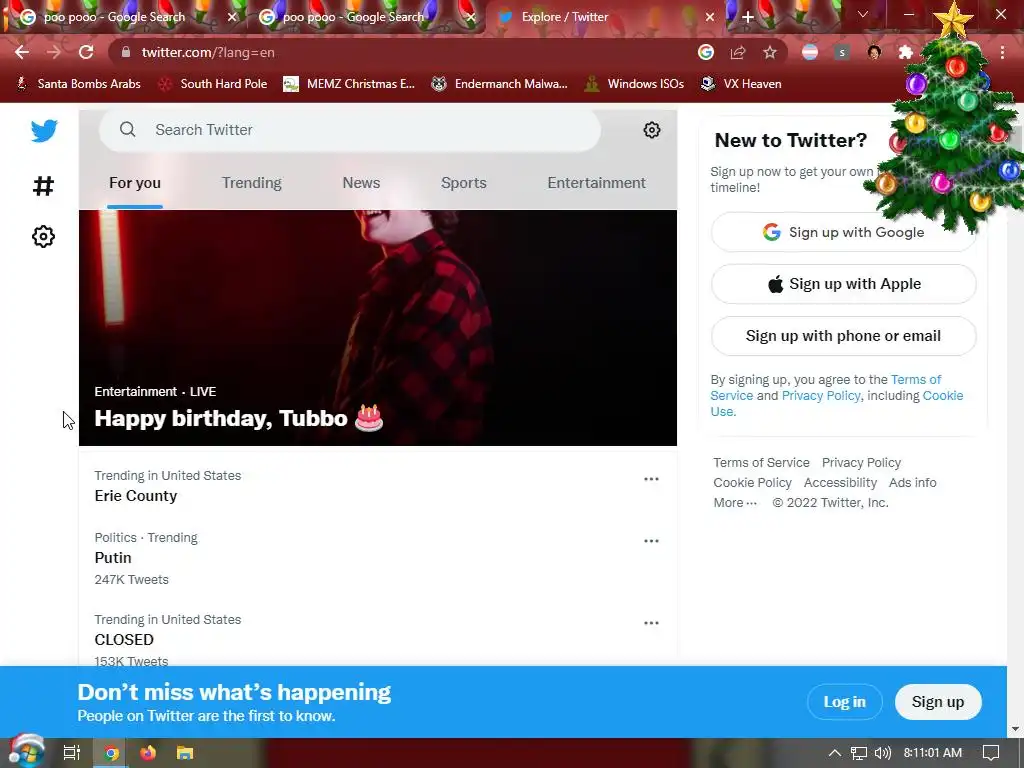The image size is (1024, 768).
Task: Open Firefox from the taskbar
Action: click(148, 753)
